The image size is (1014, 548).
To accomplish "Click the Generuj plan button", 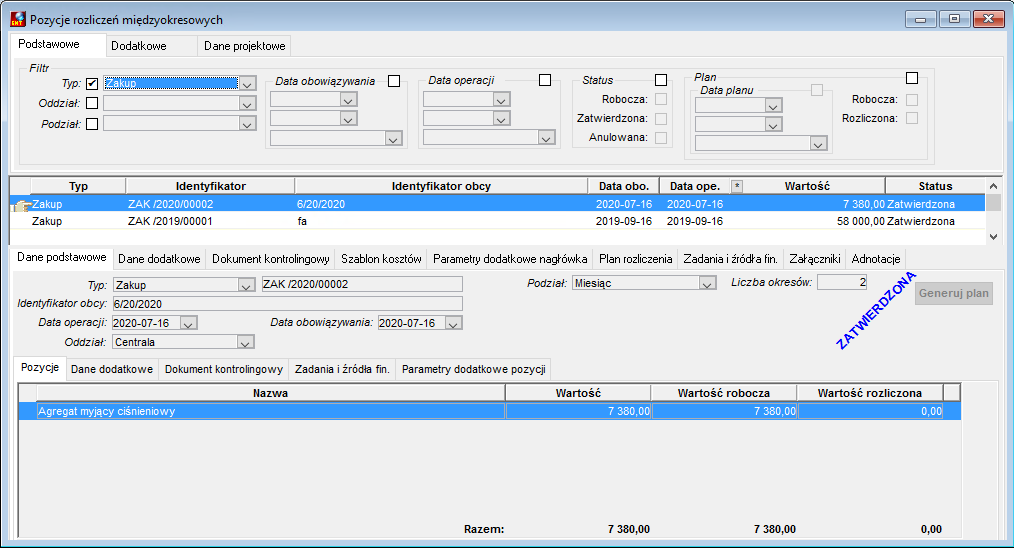I will pos(954,293).
